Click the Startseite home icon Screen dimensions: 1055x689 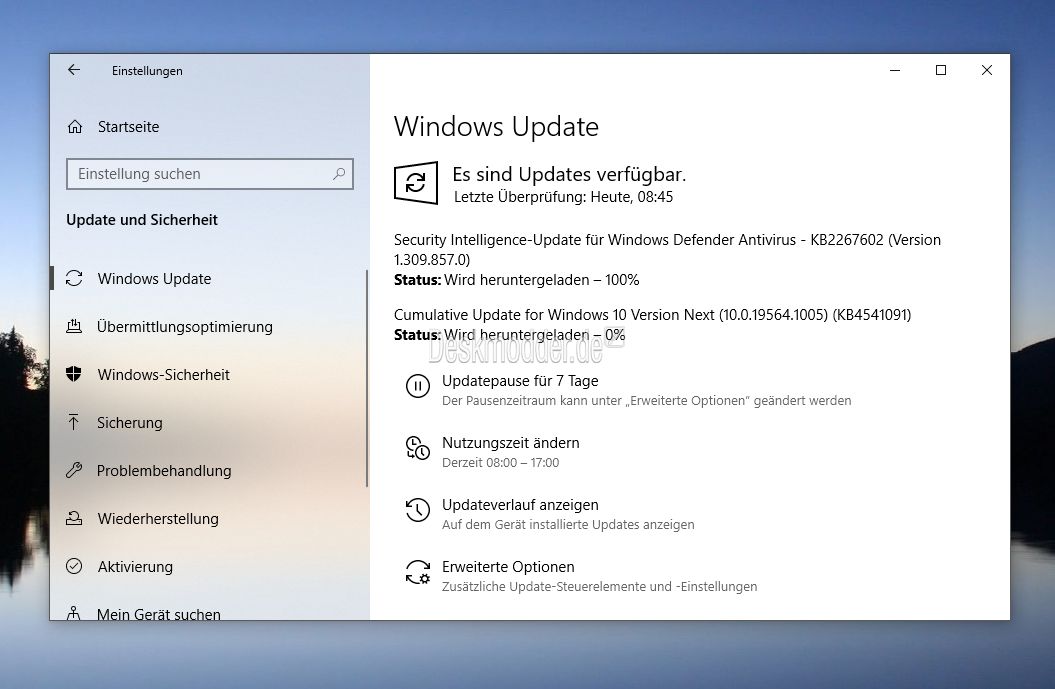[x=75, y=126]
